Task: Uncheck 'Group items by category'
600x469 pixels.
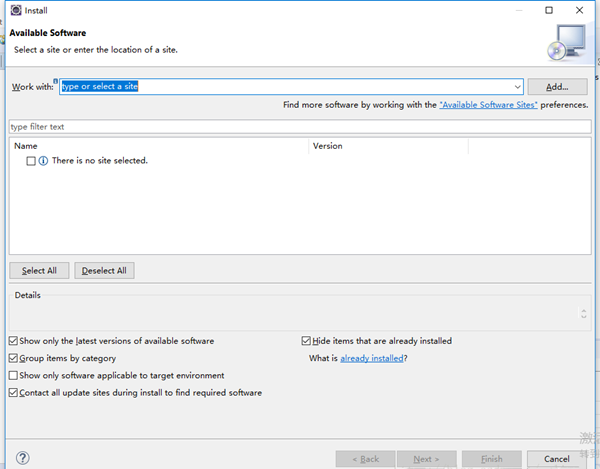Action: (13, 358)
